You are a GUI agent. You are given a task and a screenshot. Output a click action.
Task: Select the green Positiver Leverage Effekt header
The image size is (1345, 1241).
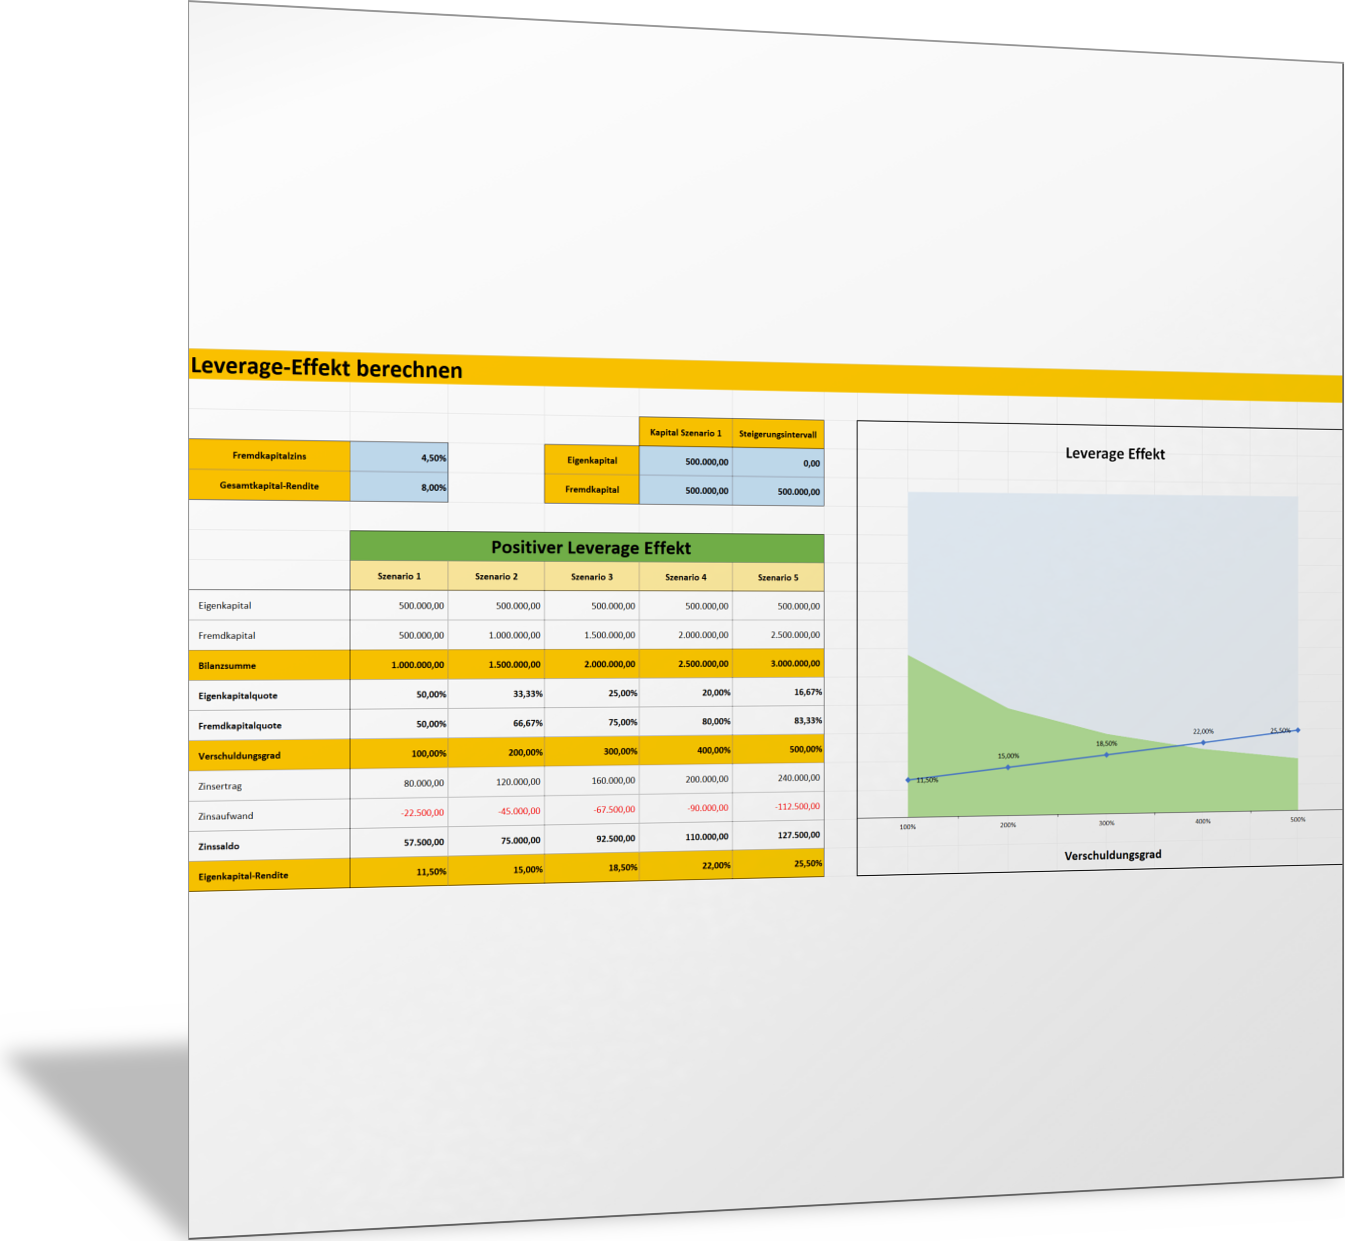pos(590,548)
